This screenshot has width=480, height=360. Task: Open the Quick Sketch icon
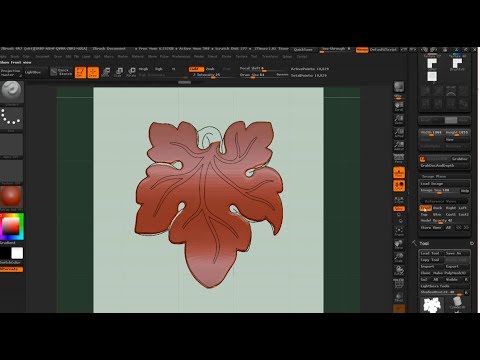61,72
